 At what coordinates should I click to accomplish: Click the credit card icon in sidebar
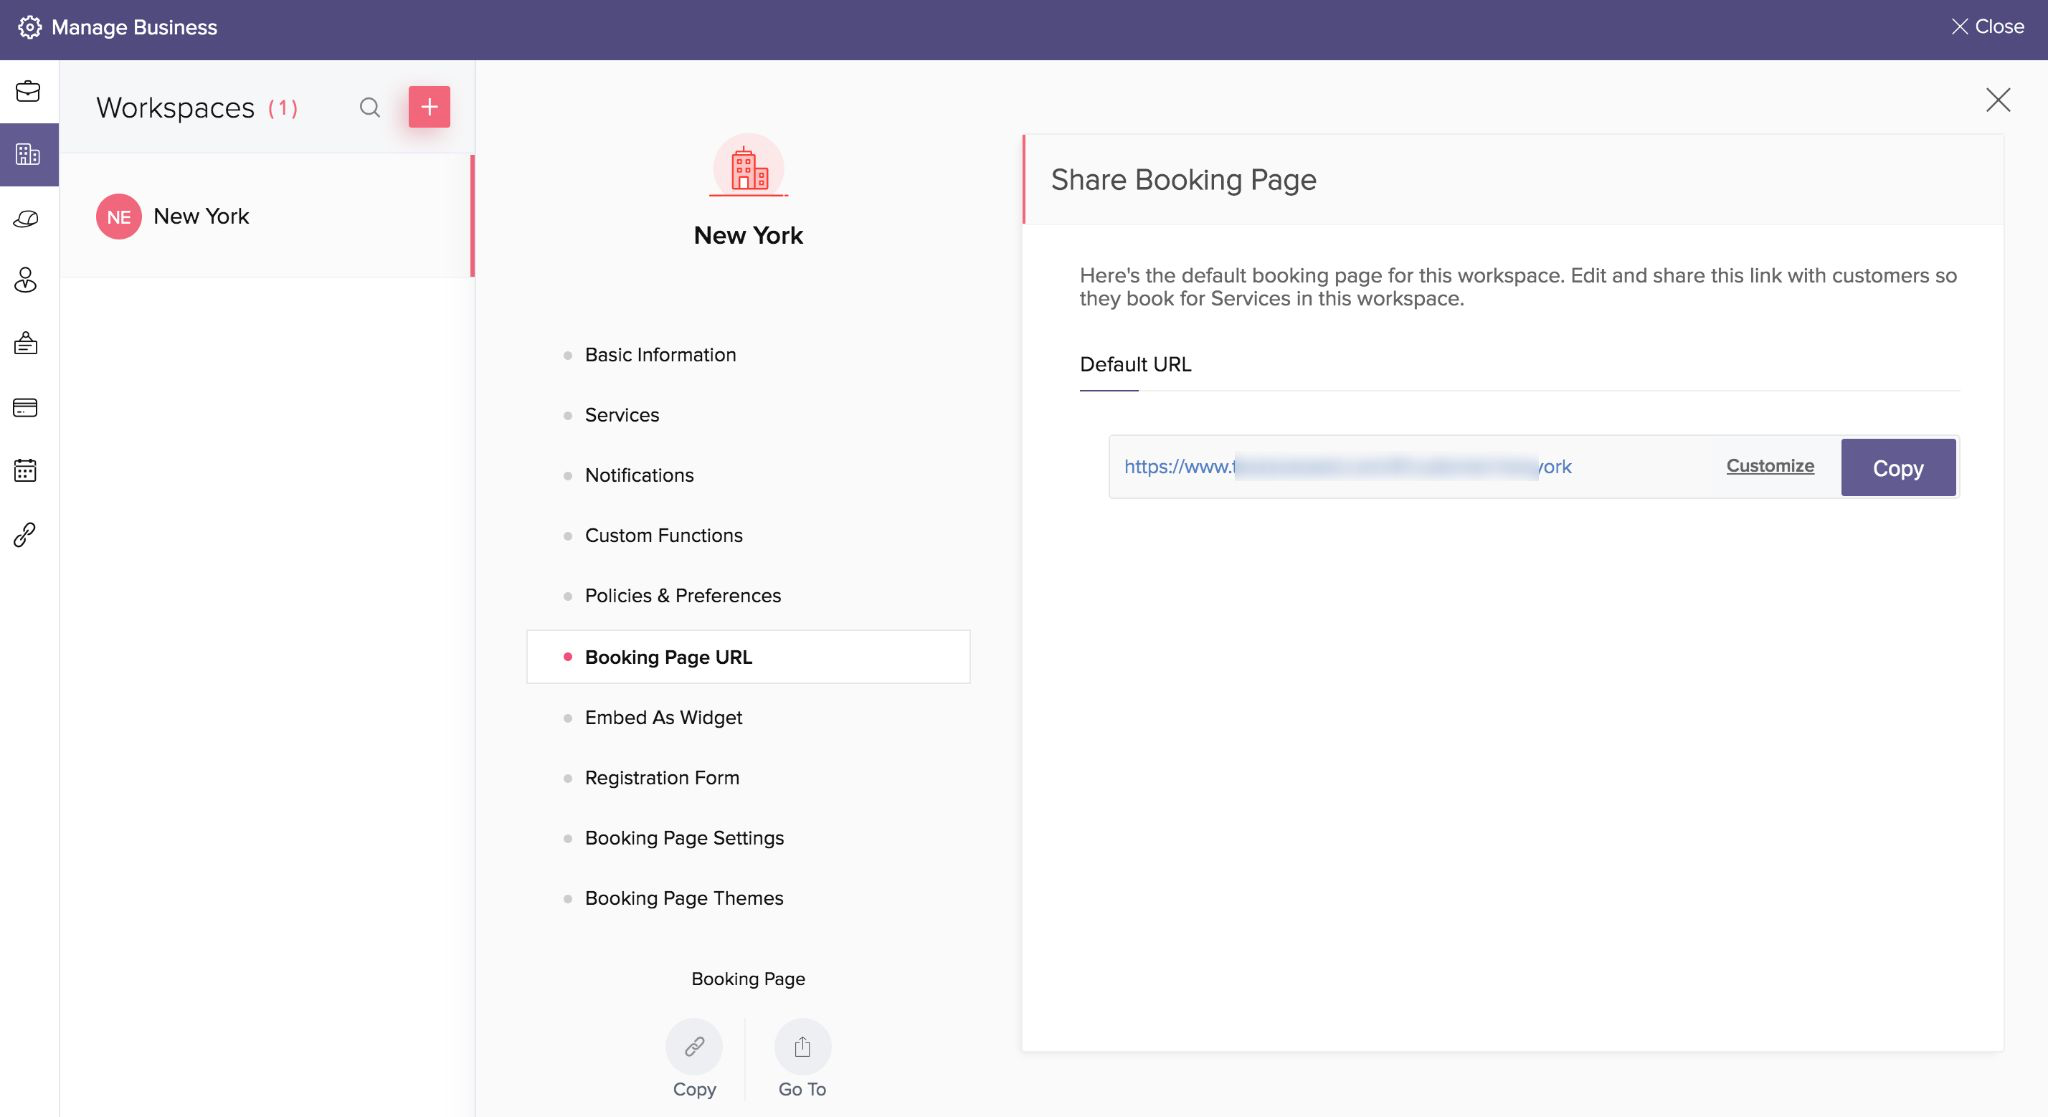[26, 408]
